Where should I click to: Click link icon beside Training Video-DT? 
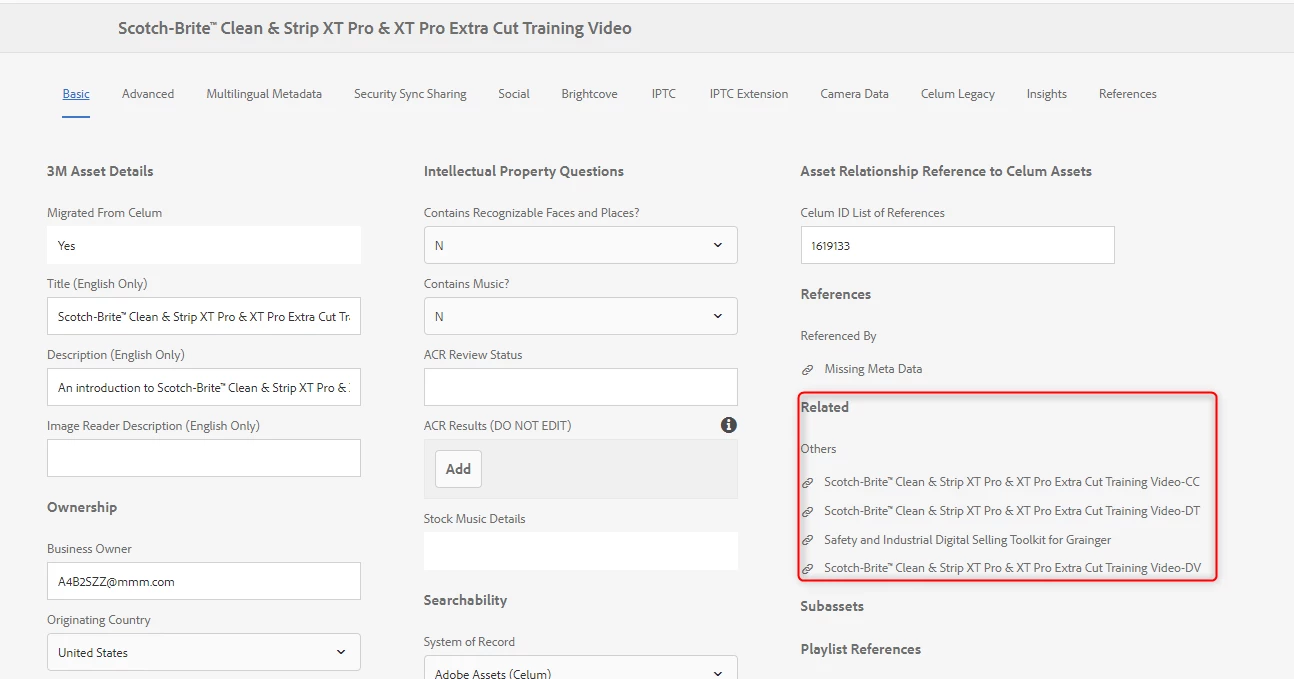click(x=808, y=511)
